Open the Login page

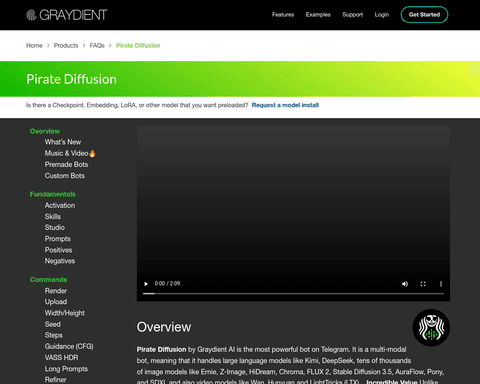382,15
